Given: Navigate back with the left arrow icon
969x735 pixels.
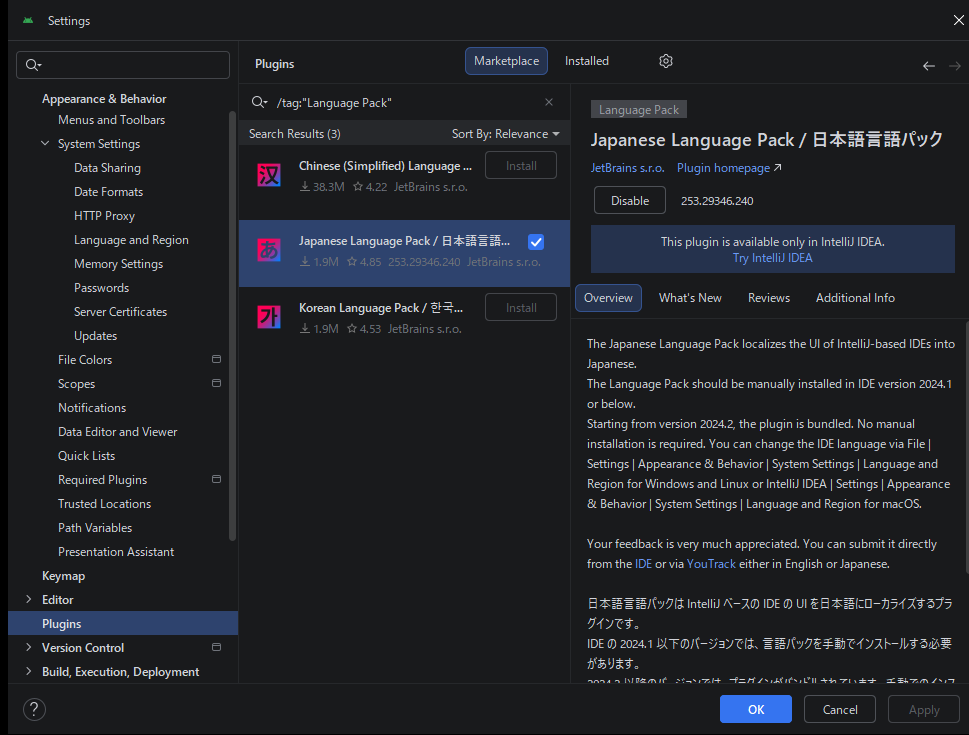Looking at the screenshot, I should point(928,66).
